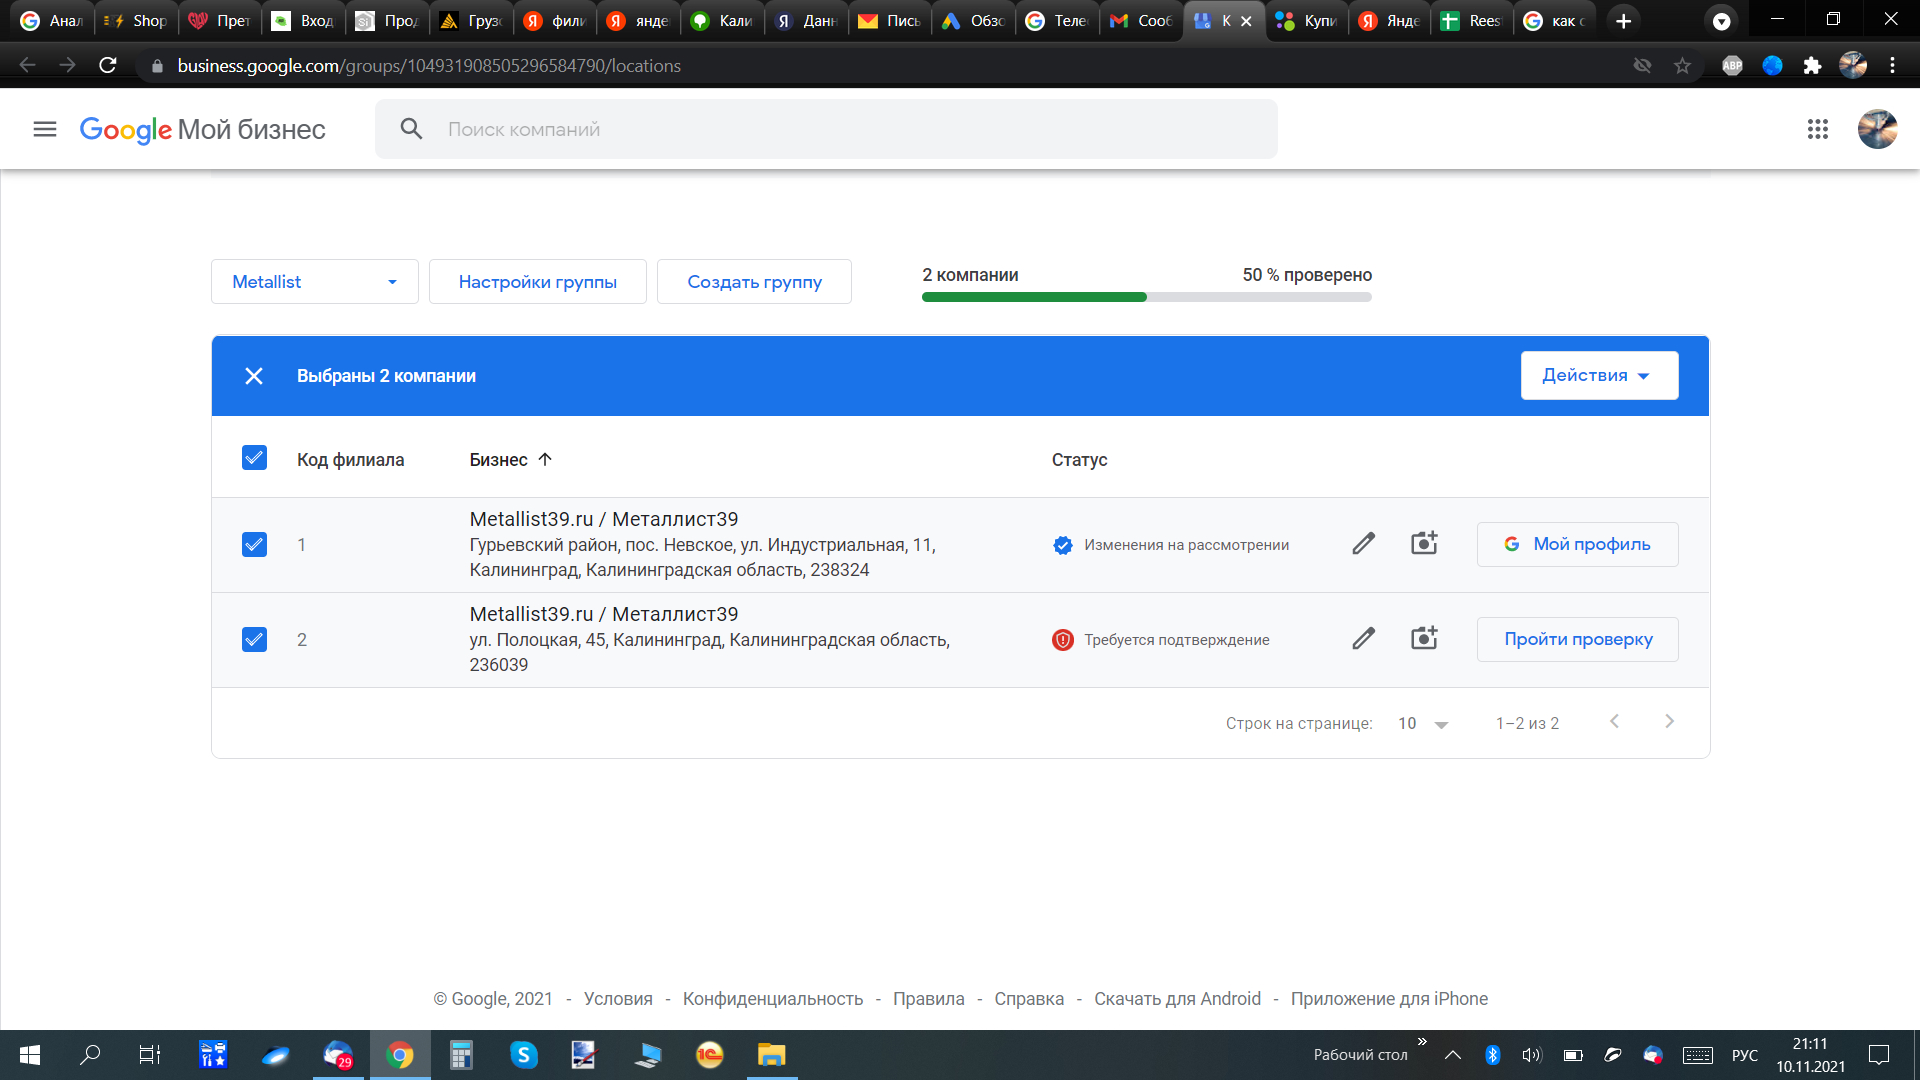Add photo for the Полоцкая location

pyautogui.click(x=1424, y=638)
